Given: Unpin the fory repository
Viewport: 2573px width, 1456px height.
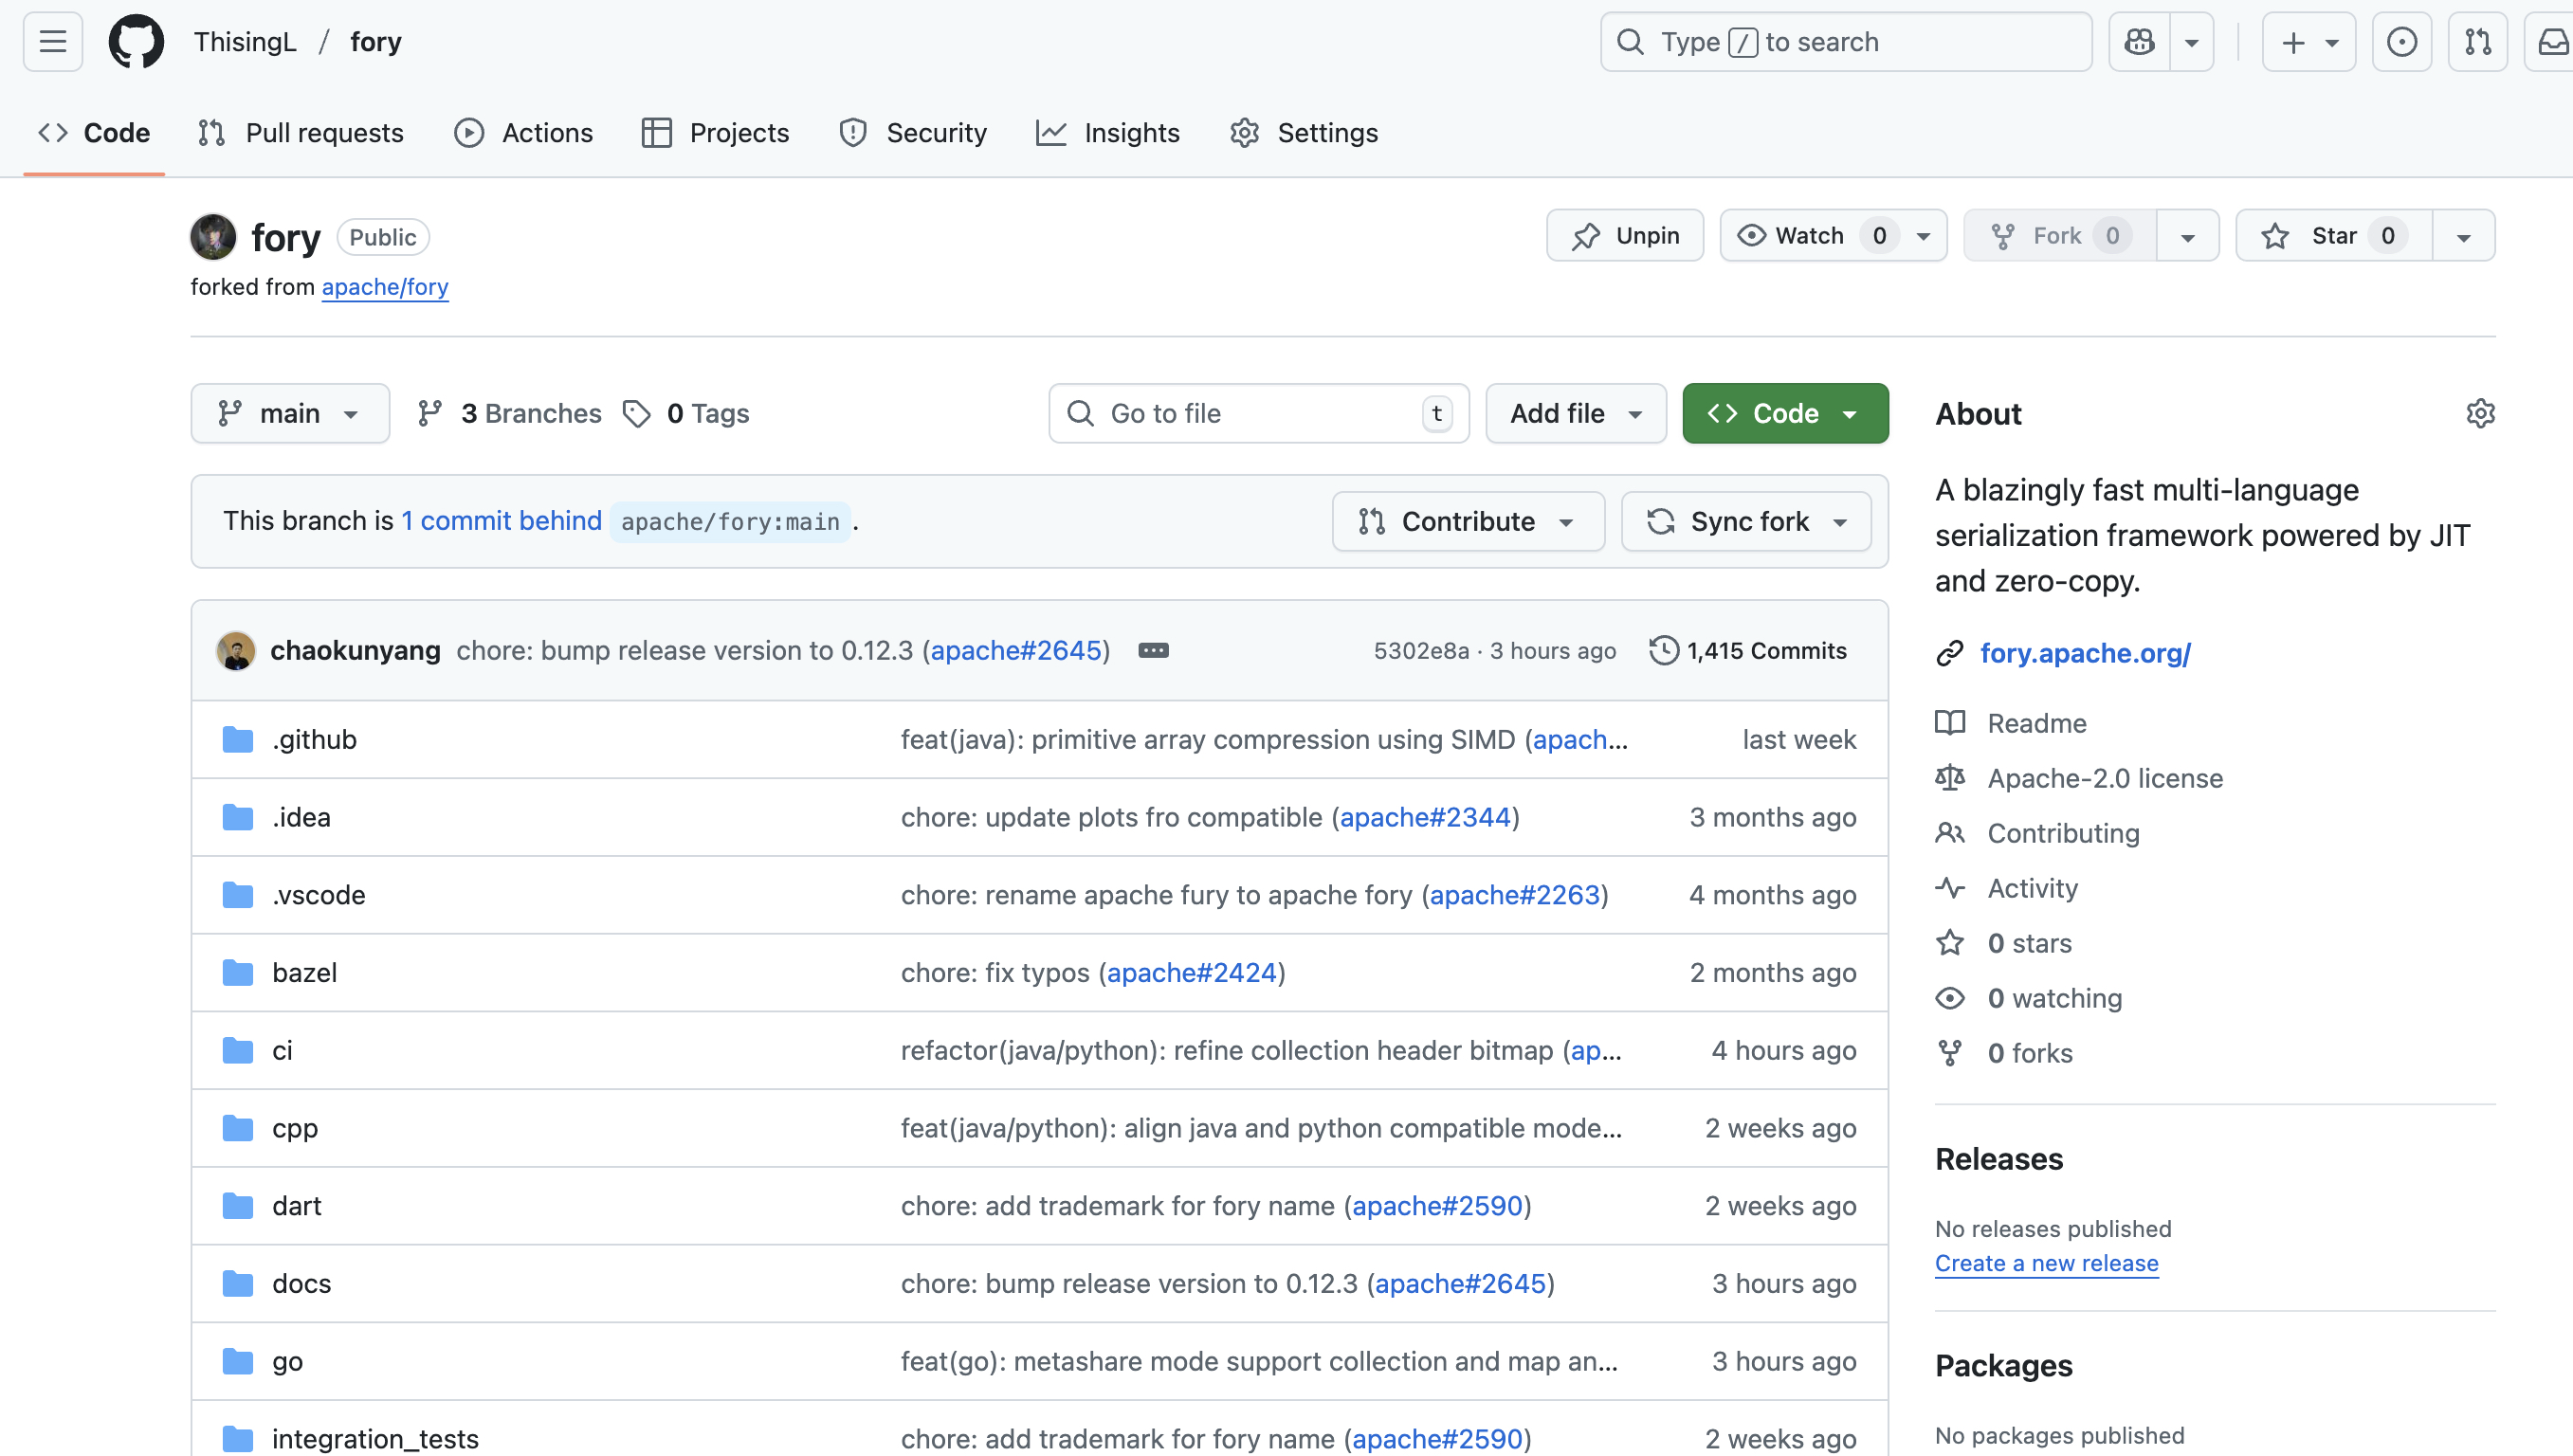Looking at the screenshot, I should coord(1625,236).
